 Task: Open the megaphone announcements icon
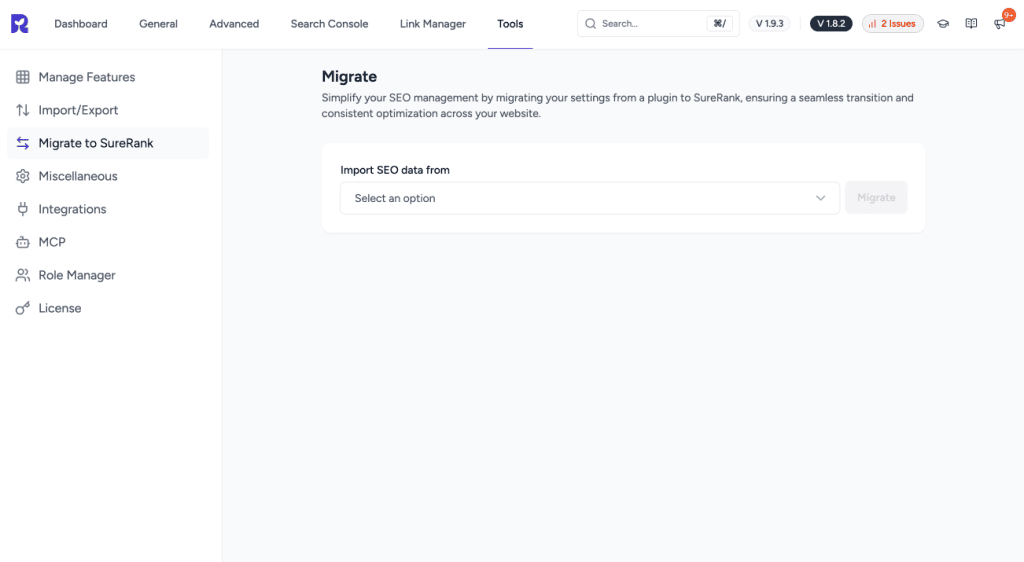(x=999, y=25)
